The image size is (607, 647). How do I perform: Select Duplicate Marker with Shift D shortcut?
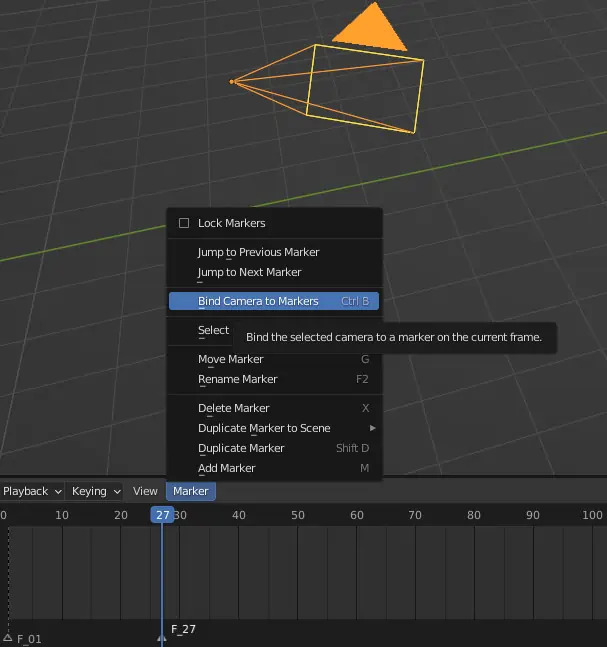(241, 448)
